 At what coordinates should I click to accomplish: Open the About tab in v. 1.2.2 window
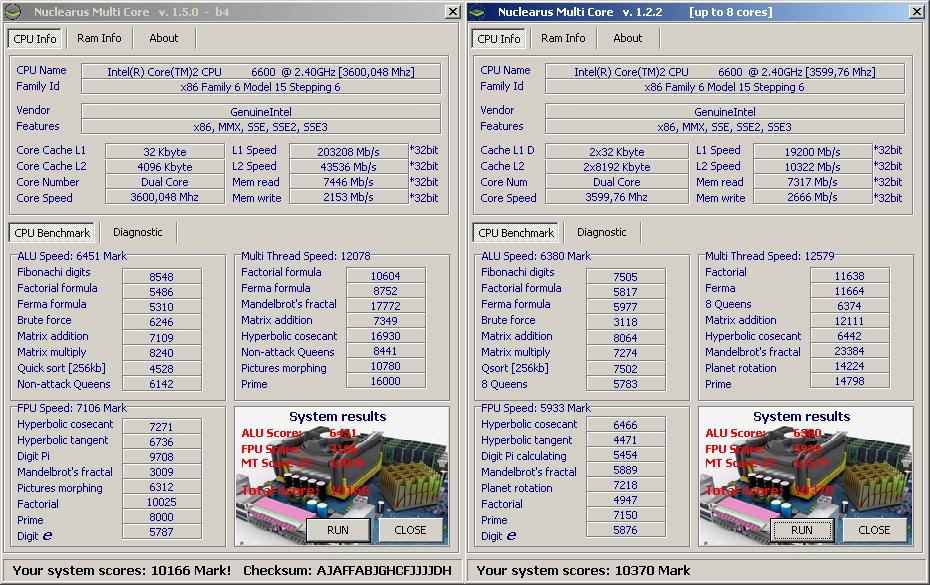coord(628,38)
